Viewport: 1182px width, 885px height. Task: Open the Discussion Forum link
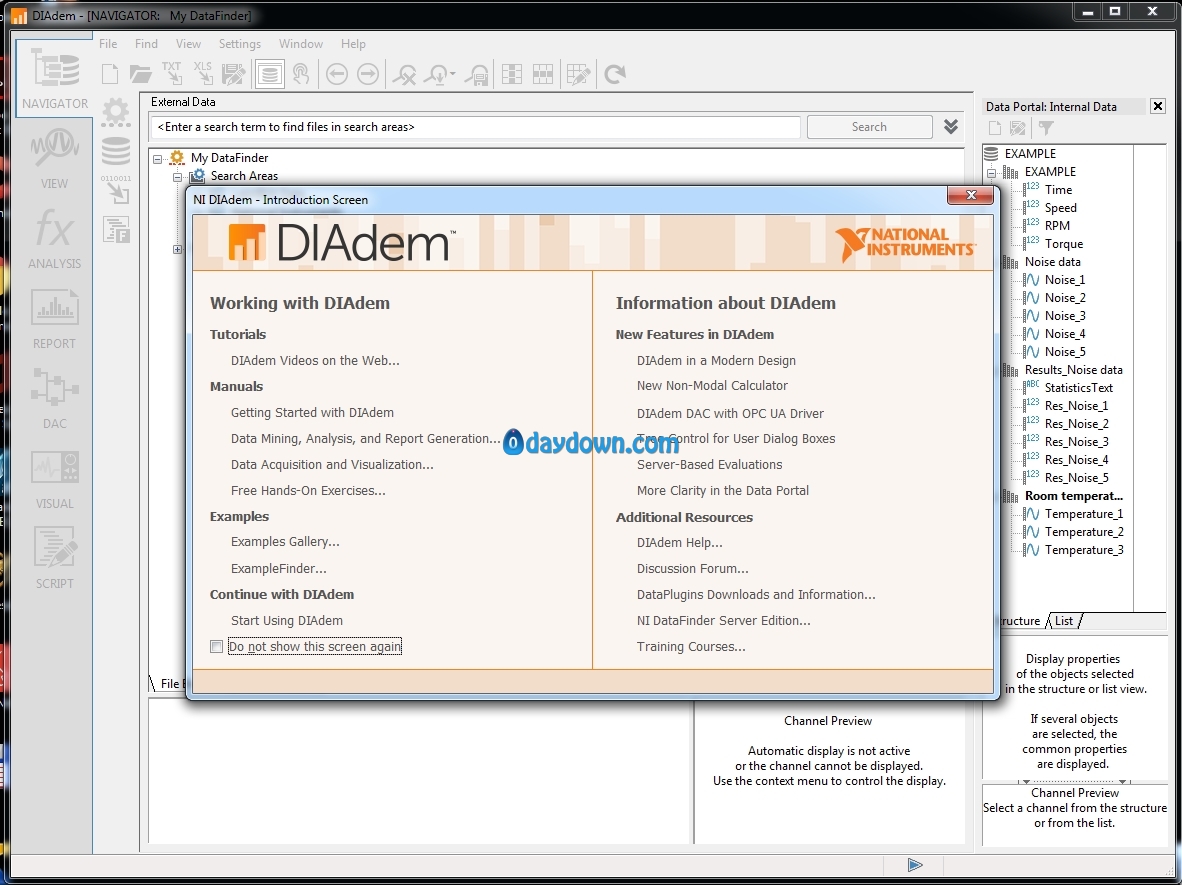click(x=692, y=568)
